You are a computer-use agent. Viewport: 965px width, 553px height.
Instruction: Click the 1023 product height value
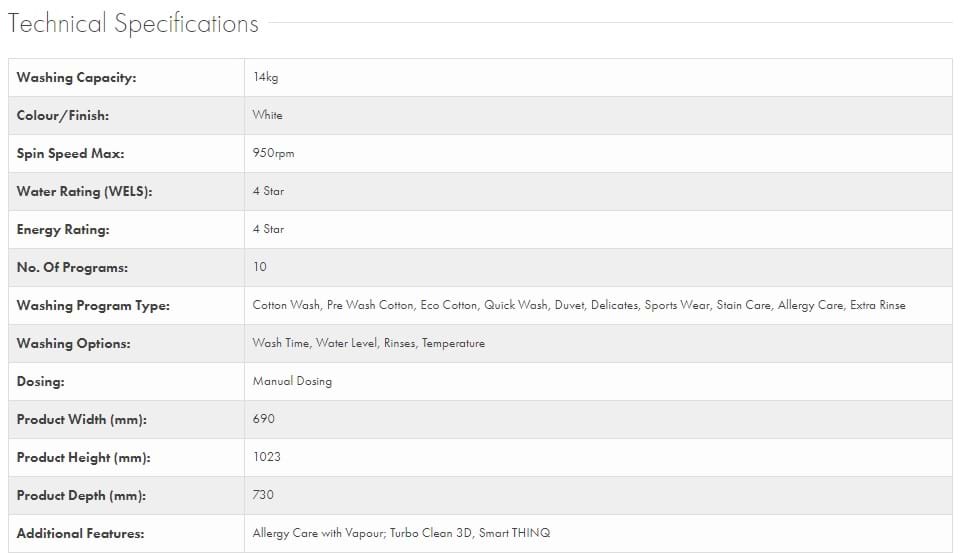[x=267, y=457]
